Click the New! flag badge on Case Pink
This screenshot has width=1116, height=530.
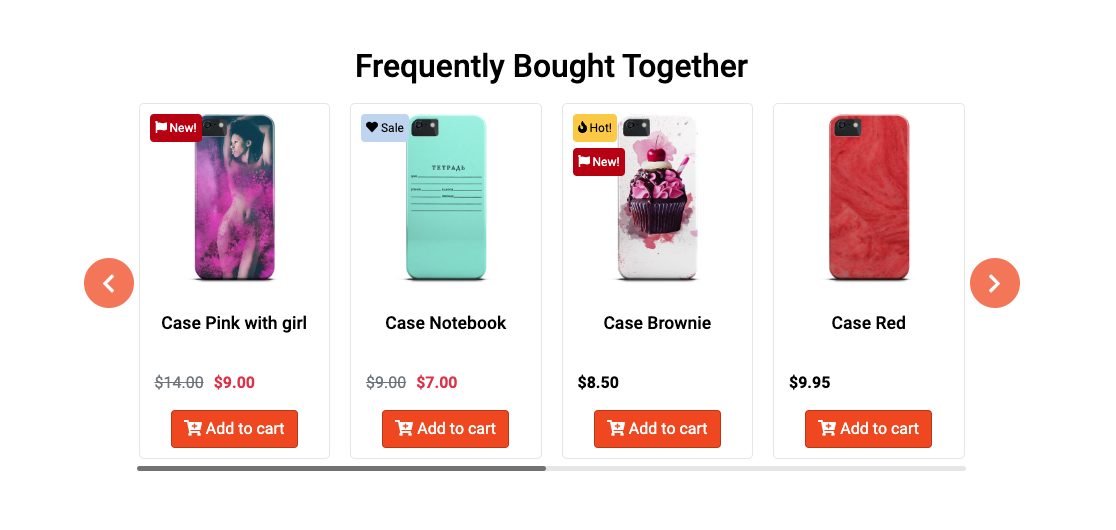pyautogui.click(x=176, y=128)
